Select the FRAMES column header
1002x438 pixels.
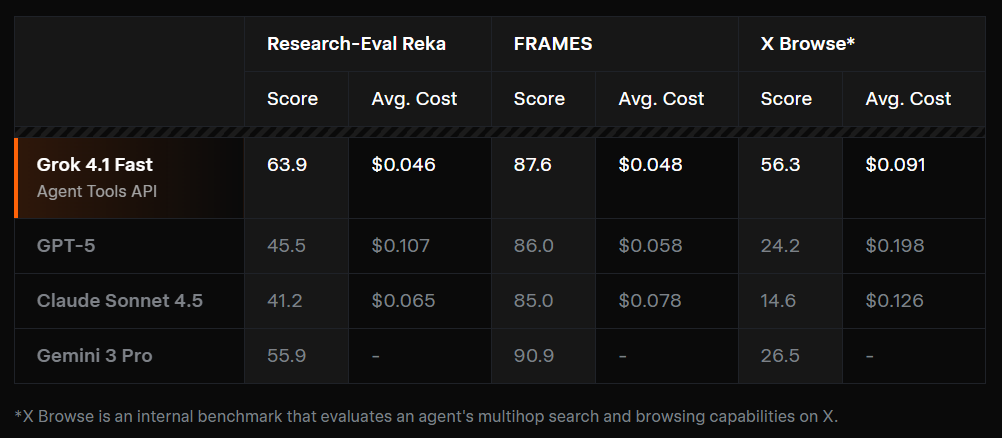(x=552, y=44)
